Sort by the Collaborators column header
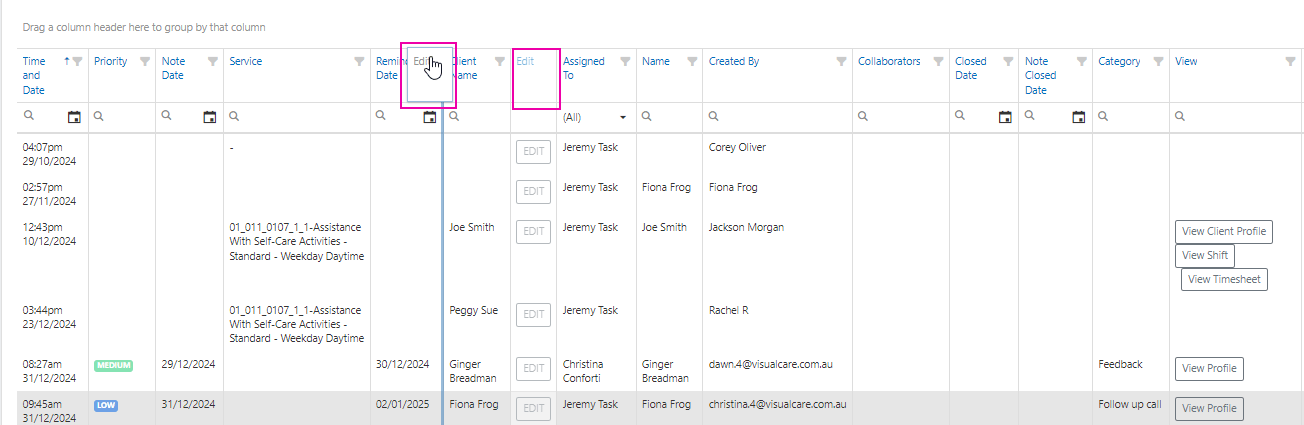This screenshot has width=1304, height=425. (889, 61)
